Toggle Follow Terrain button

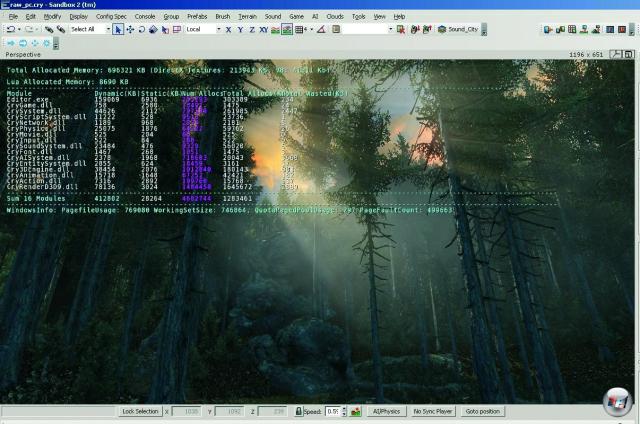coord(275,29)
